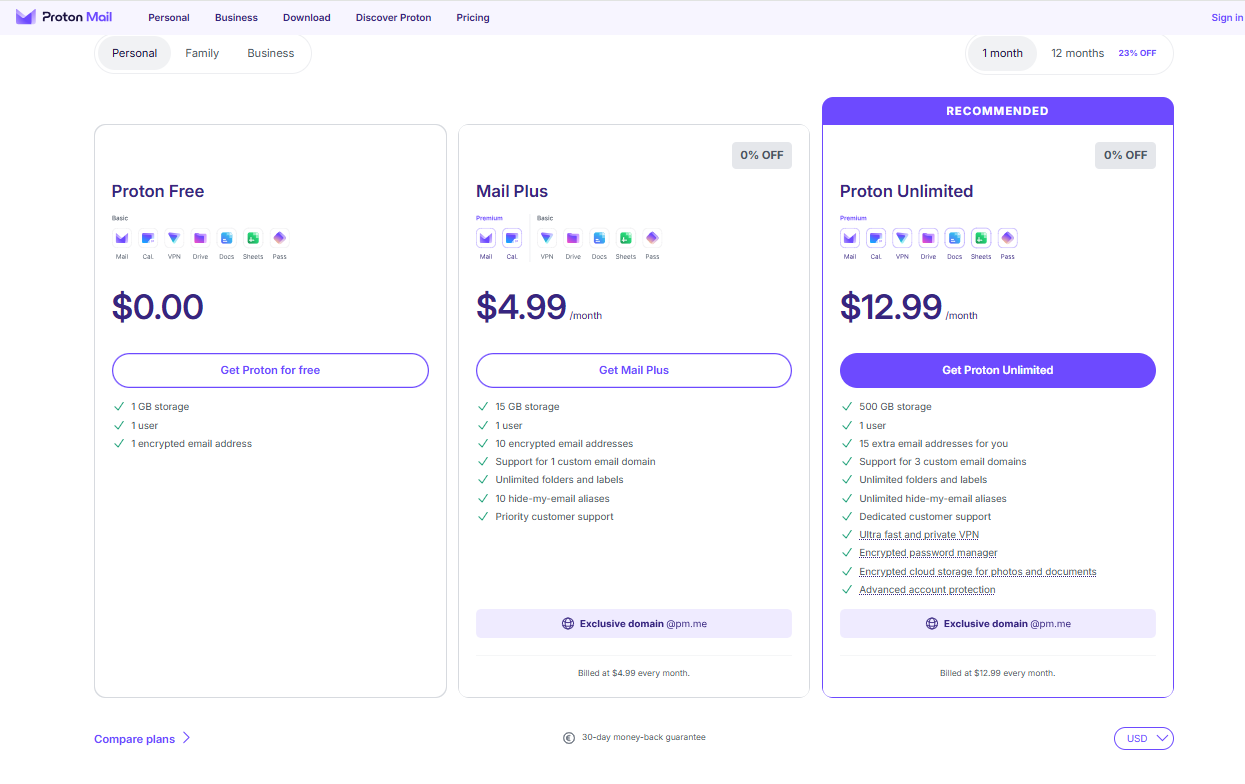Click Docs icon in Proton Free card
Viewport: 1245px width, 784px height.
227,238
